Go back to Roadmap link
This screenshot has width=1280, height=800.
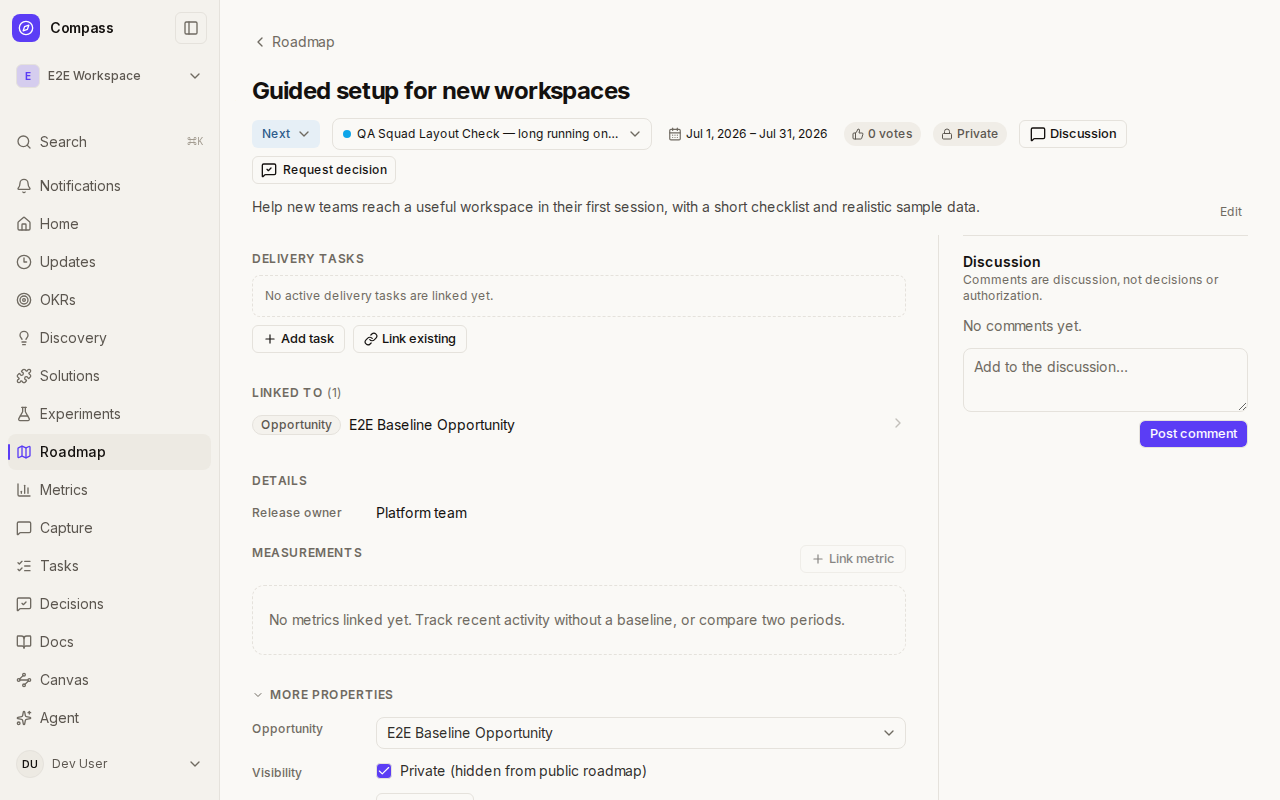[294, 42]
